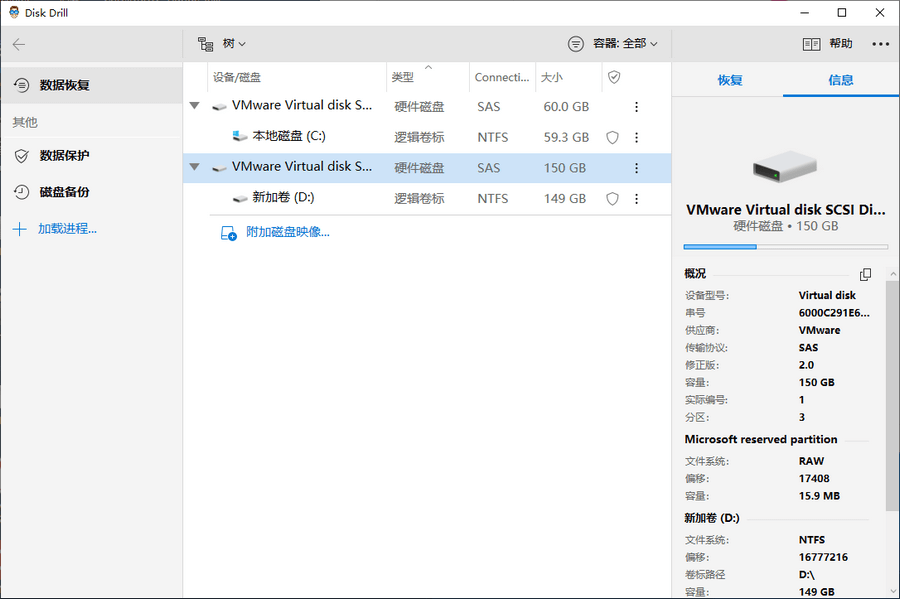Open the 树 view dropdown
Image resolution: width=900 pixels, height=599 pixels.
click(x=234, y=44)
